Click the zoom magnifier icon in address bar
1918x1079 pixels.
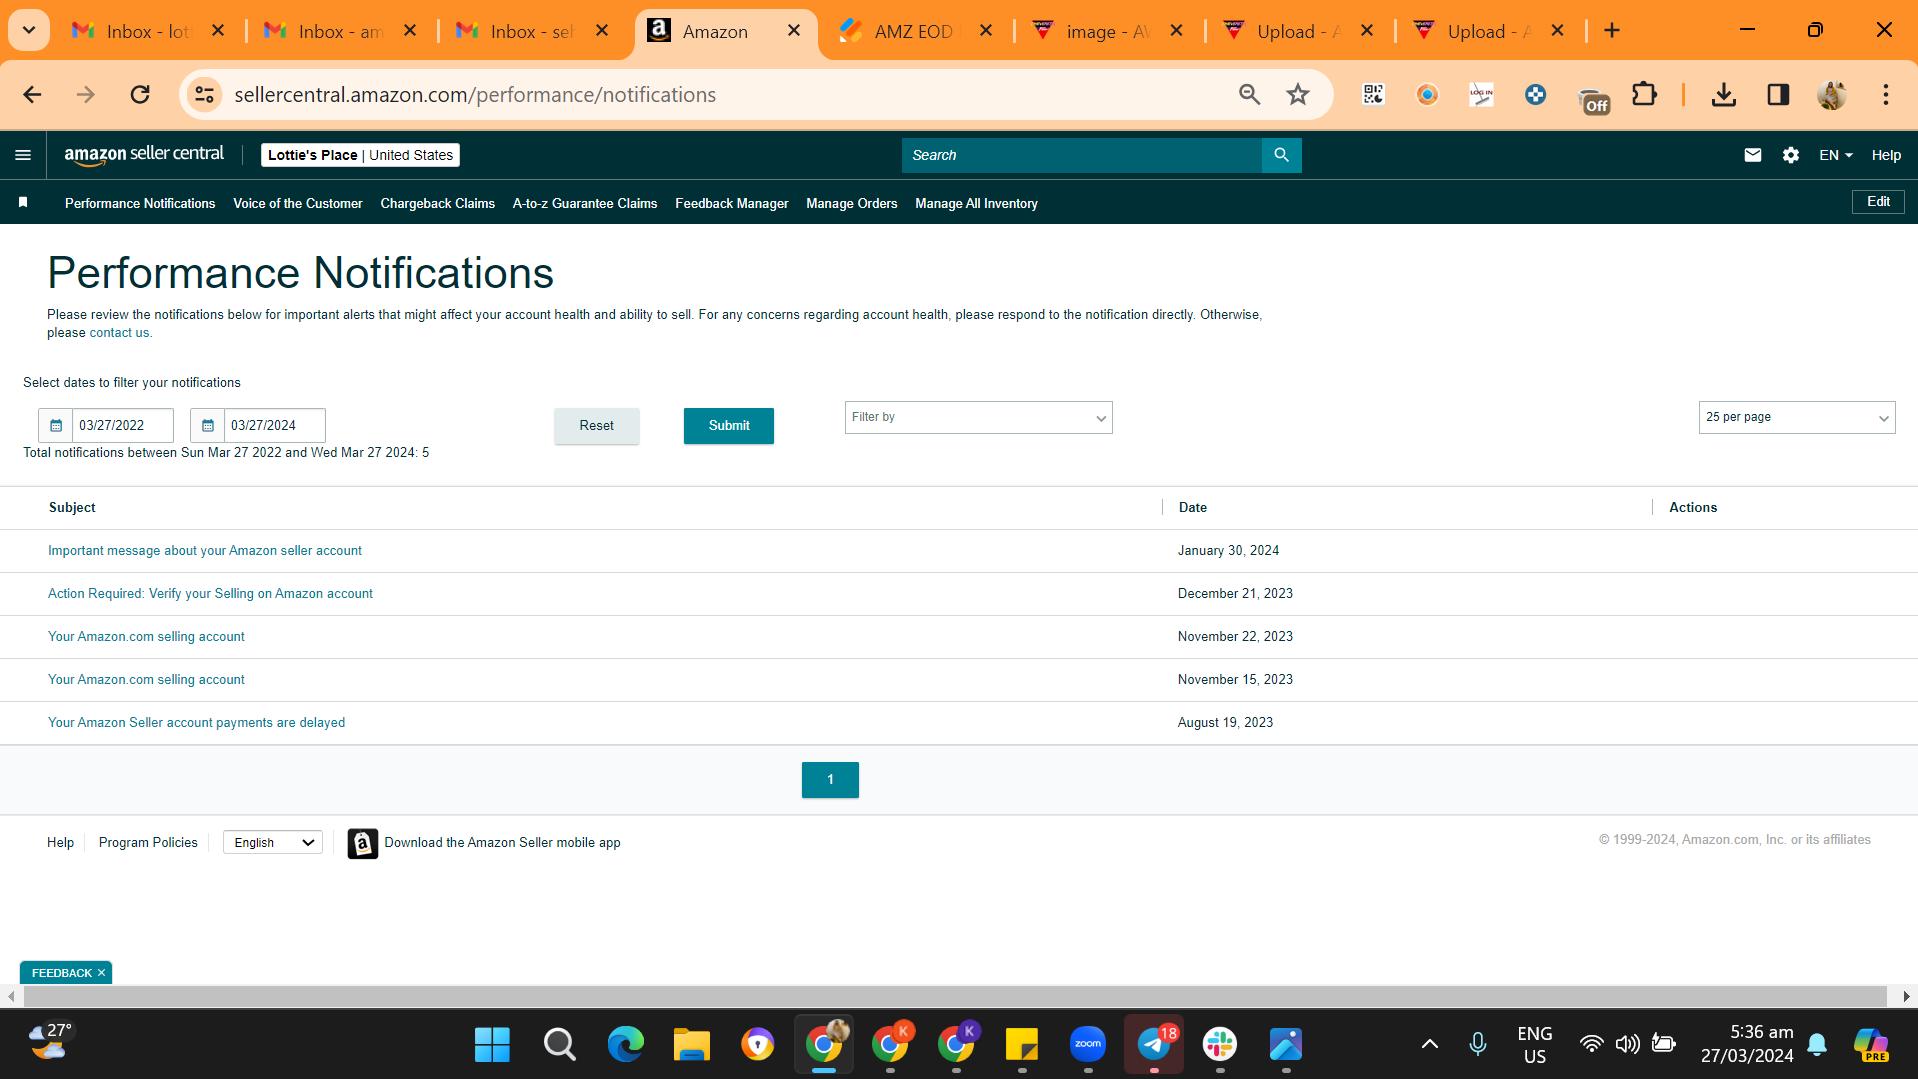1249,95
